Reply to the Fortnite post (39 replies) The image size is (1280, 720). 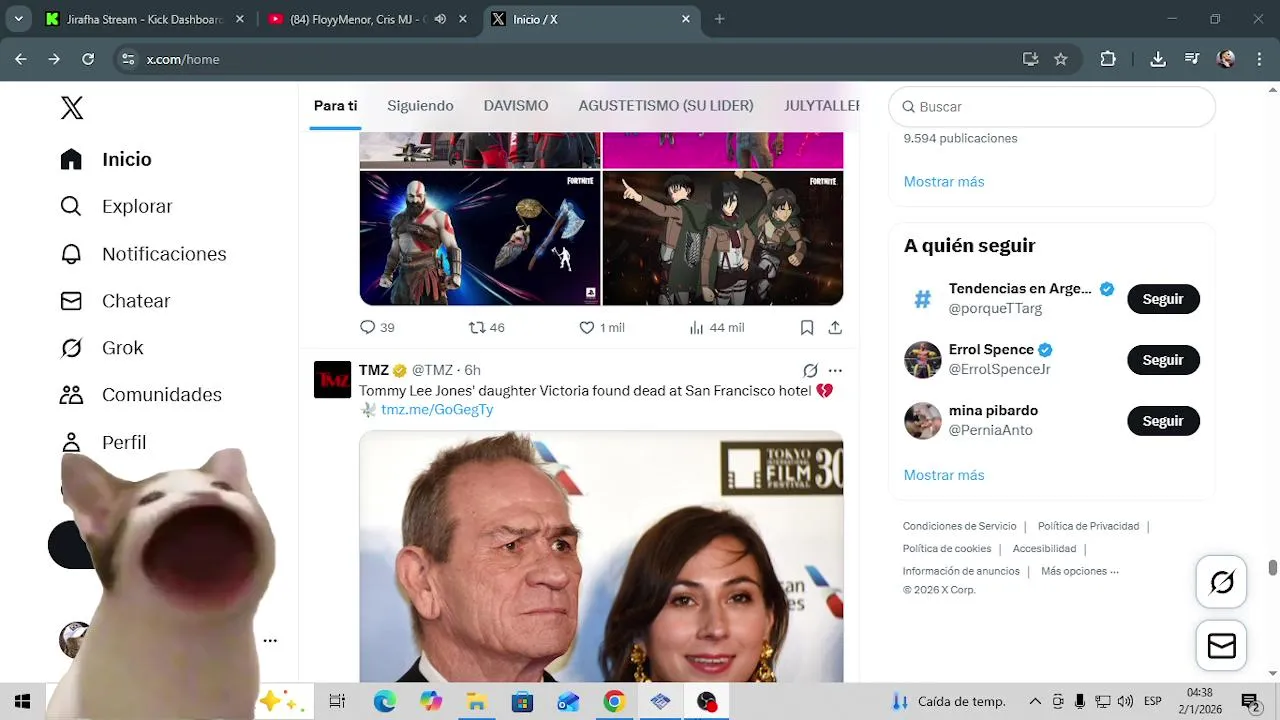[x=377, y=327]
